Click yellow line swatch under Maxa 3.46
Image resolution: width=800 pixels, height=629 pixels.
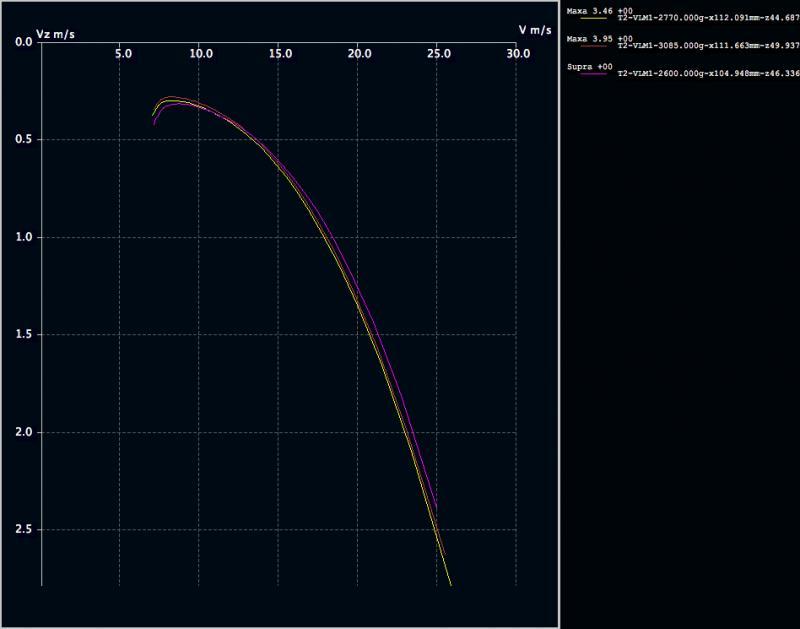coord(591,18)
